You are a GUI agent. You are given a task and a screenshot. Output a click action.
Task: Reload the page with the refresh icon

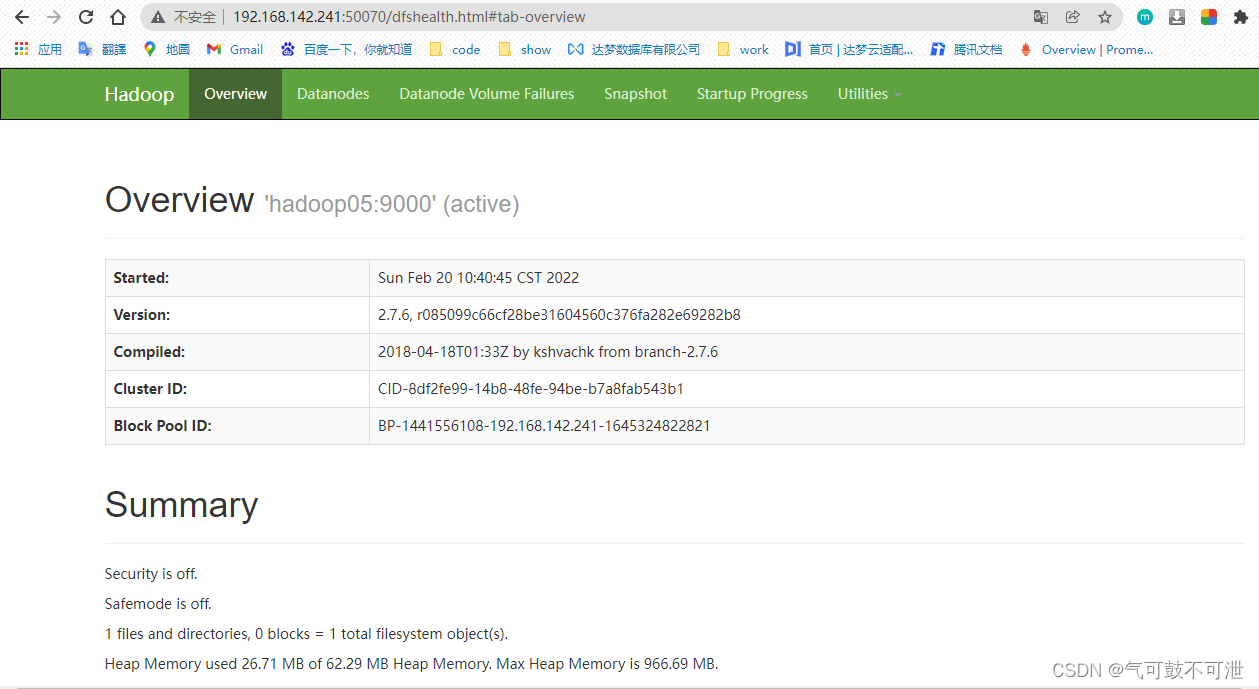coord(86,17)
